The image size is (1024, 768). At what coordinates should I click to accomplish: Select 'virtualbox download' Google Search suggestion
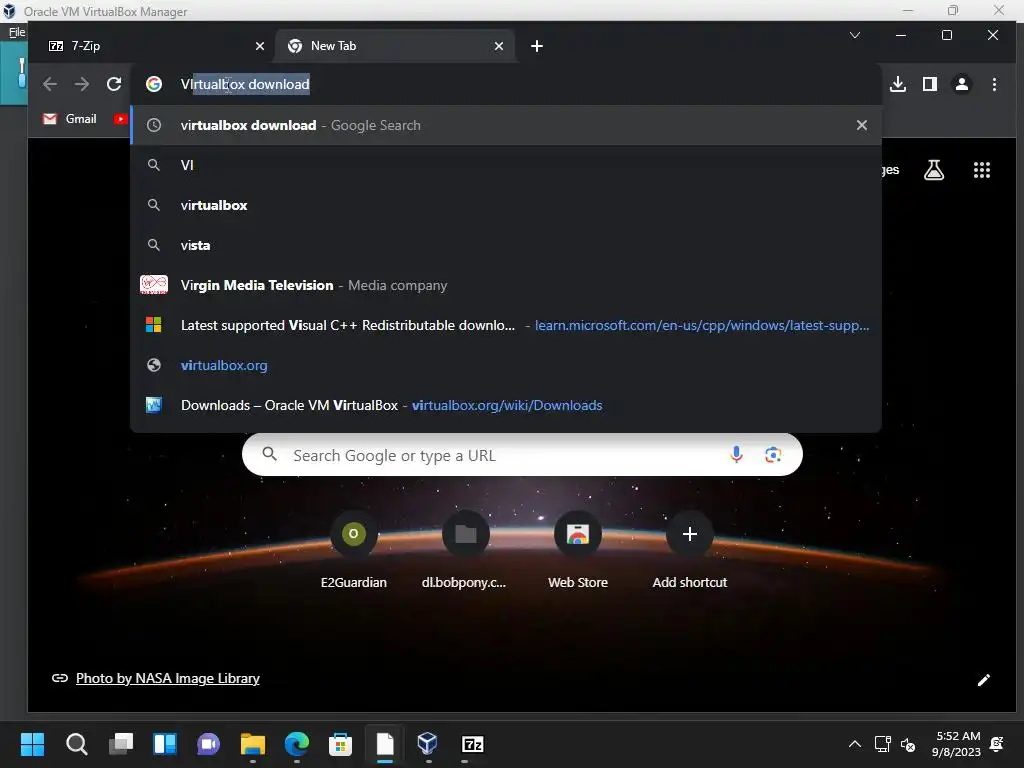click(506, 125)
